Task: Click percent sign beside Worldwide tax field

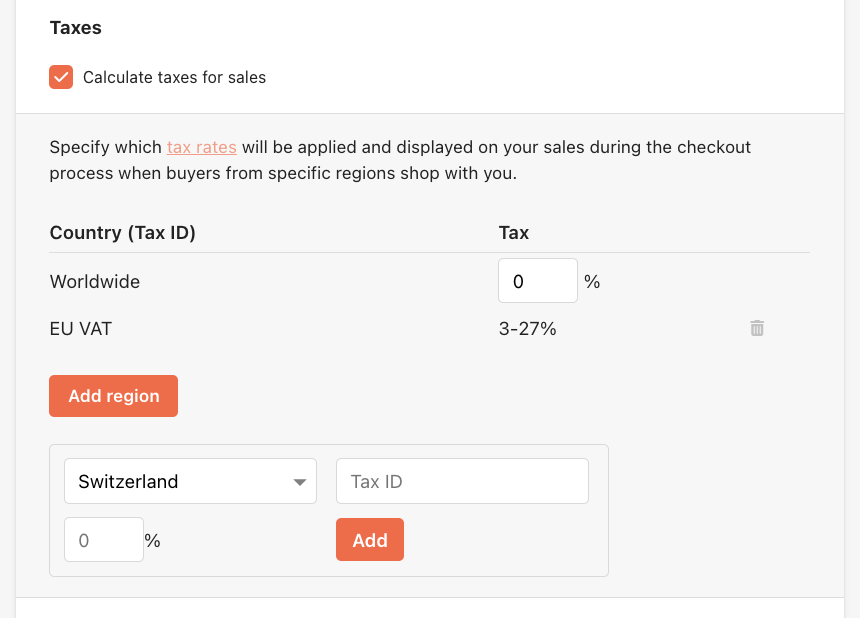Action: [x=592, y=282]
